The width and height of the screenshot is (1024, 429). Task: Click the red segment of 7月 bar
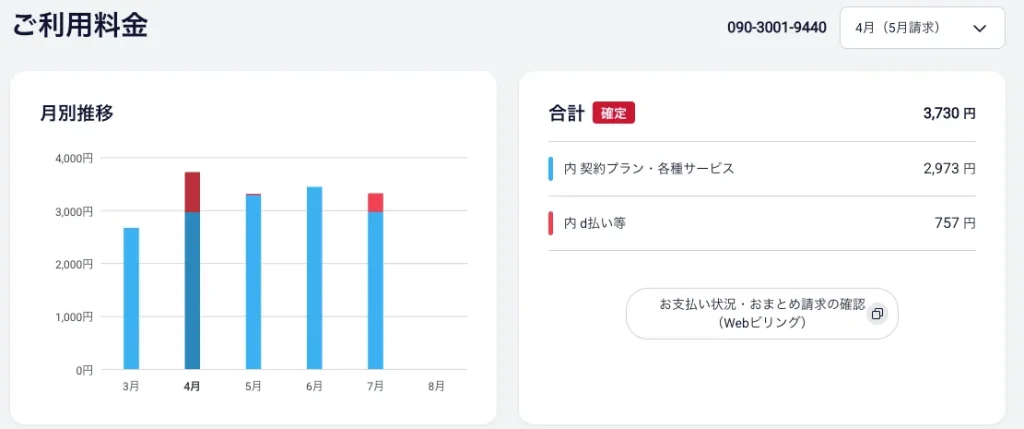tap(376, 202)
